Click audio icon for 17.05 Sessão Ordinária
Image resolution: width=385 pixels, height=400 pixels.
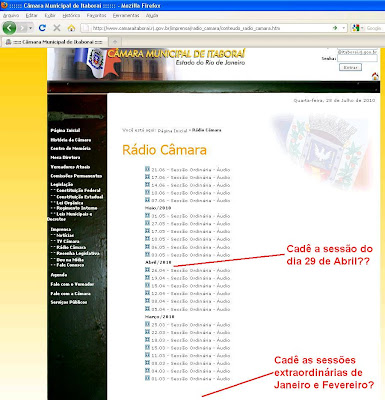[147, 231]
